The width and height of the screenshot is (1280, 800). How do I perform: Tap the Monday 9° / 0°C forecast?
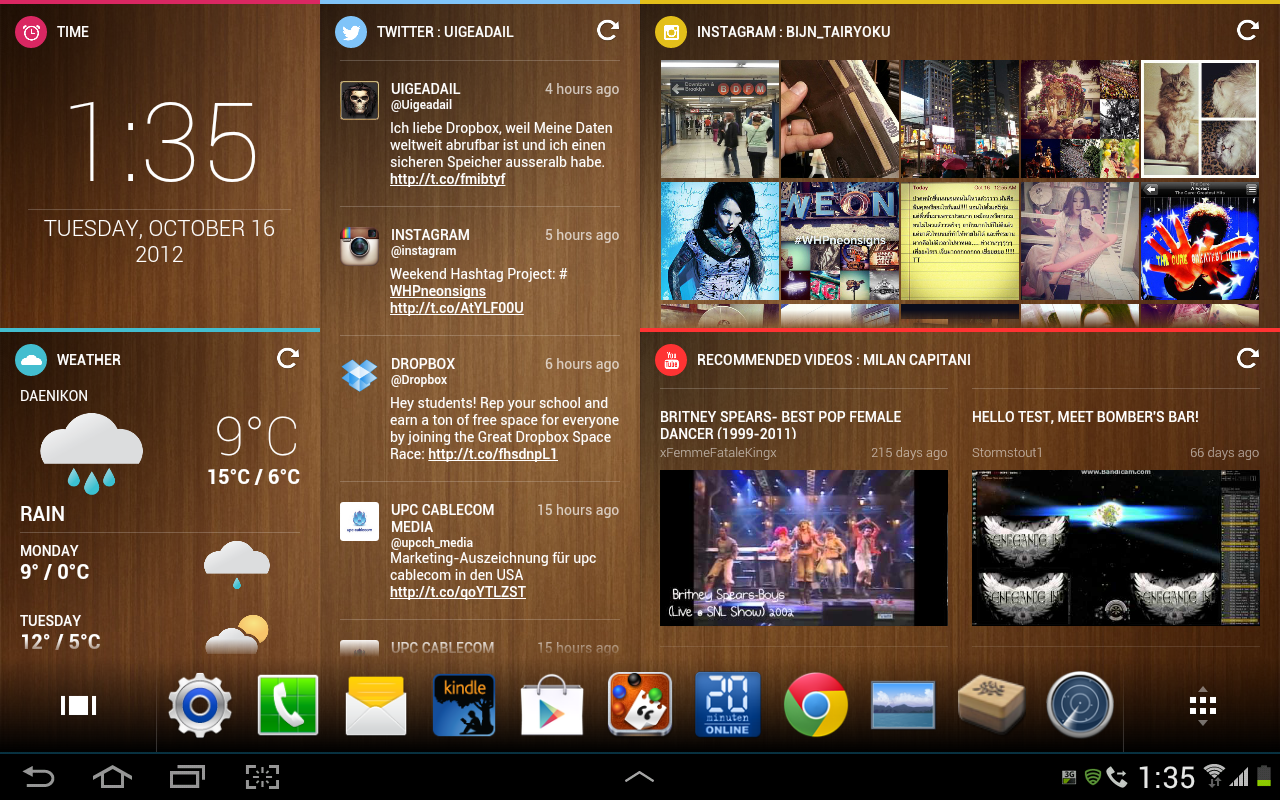point(55,562)
